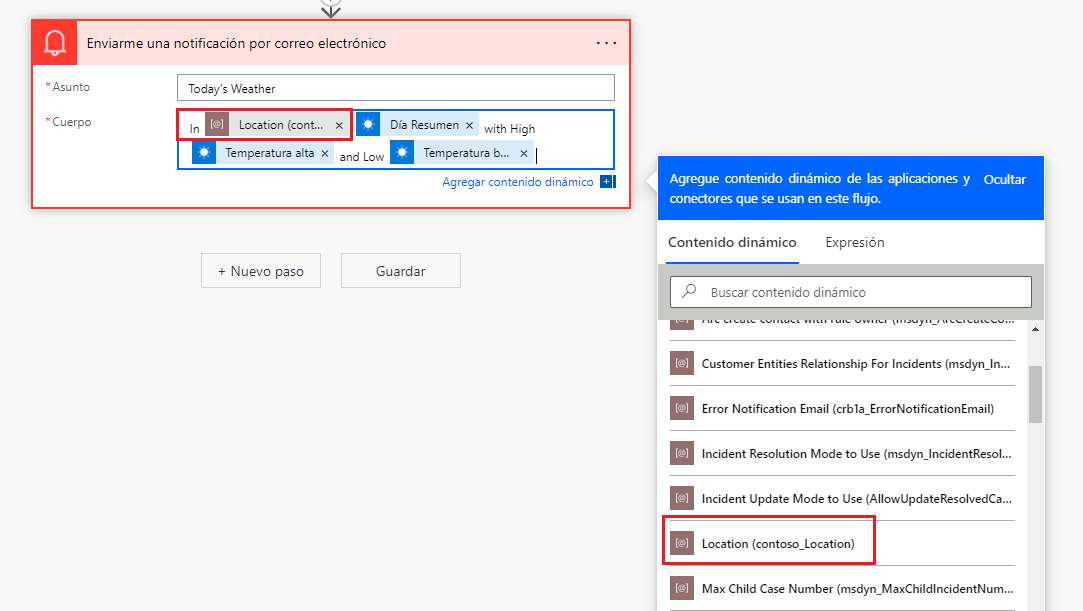Viewport: 1083px width, 611px height.
Task: Click the blue + icon next to Agregar contenido dinámico
Action: coord(606,184)
